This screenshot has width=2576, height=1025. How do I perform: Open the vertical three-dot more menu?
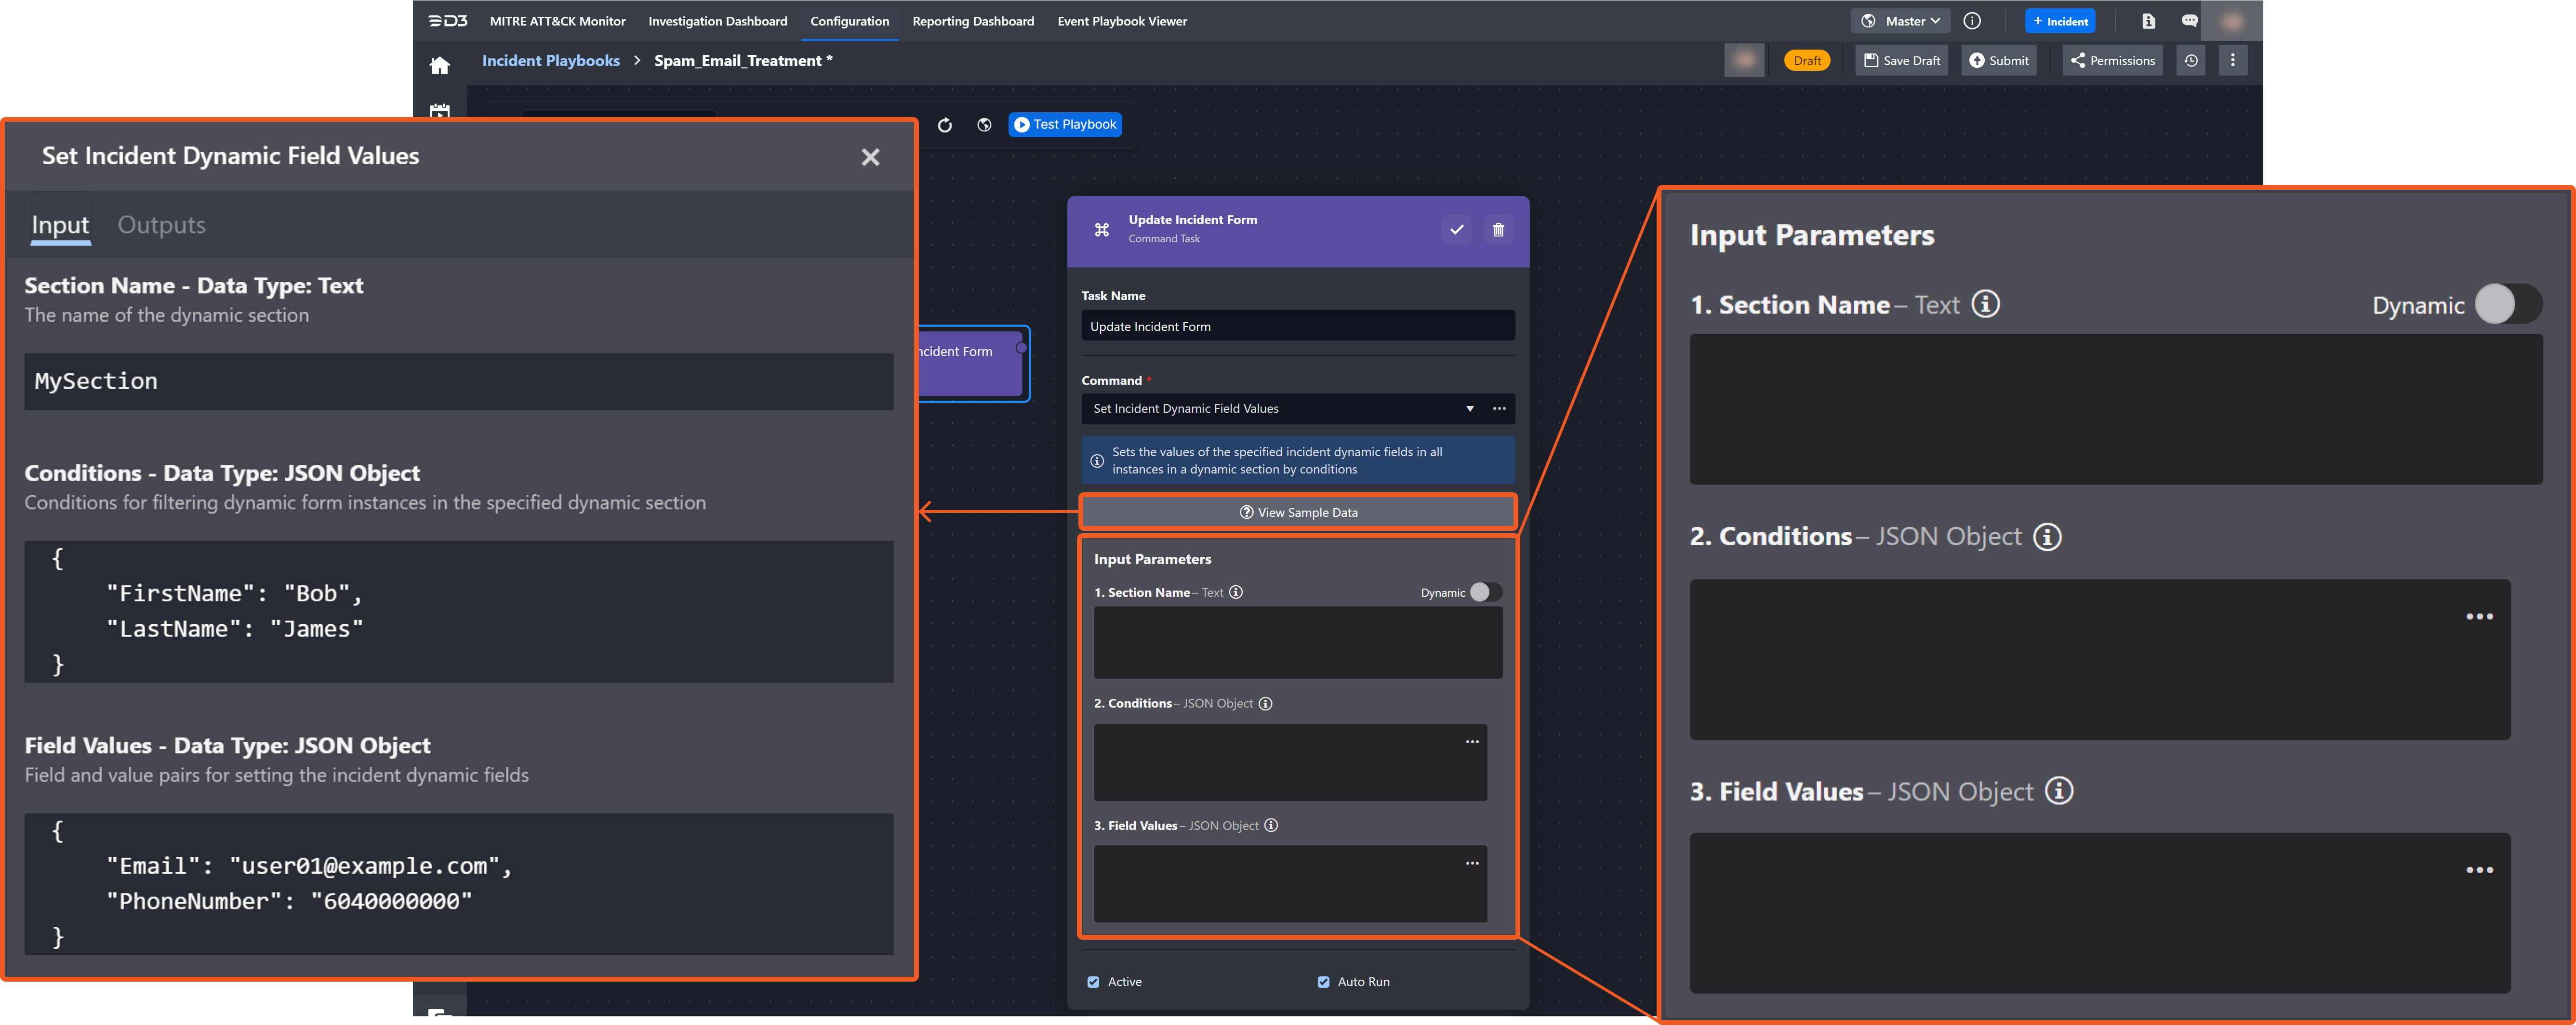point(2232,61)
